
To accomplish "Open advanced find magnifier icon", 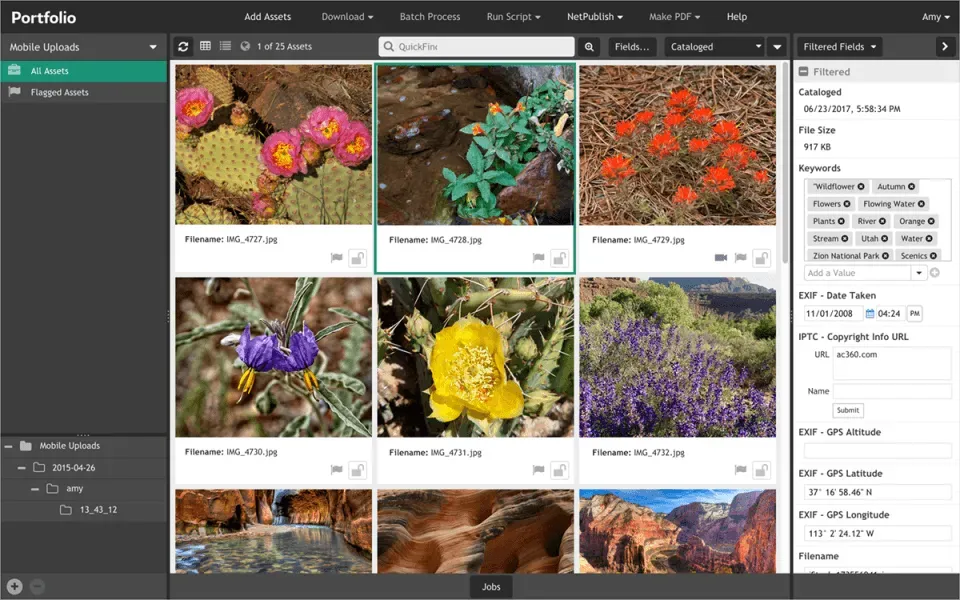I will pos(589,47).
